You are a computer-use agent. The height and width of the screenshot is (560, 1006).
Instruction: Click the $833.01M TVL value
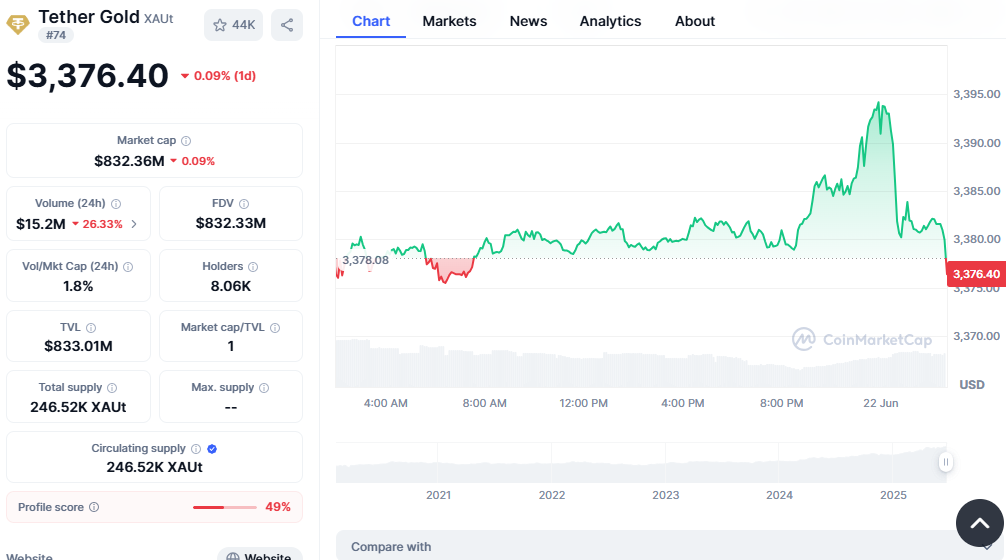point(78,346)
